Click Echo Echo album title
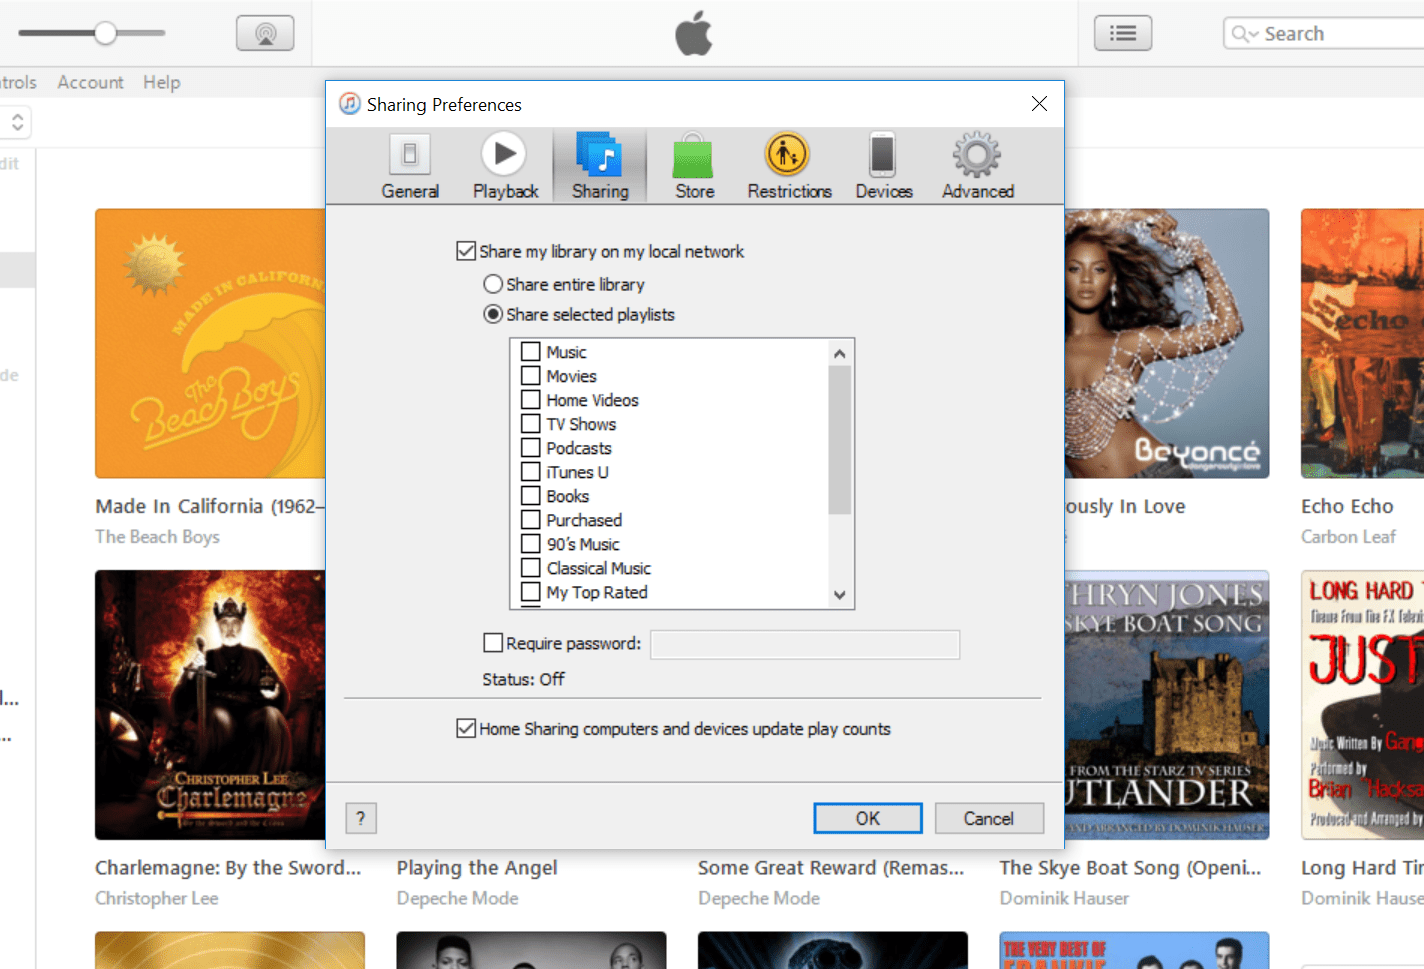 click(1347, 506)
